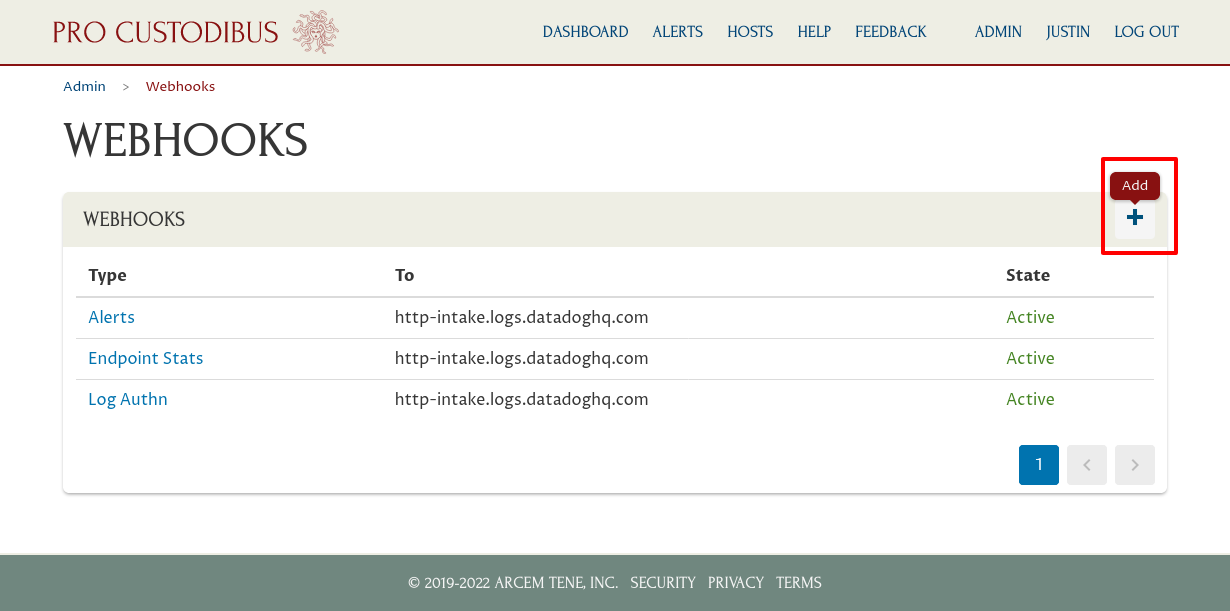Open the Help menu item
Image resolution: width=1230 pixels, height=611 pixels.
[814, 32]
